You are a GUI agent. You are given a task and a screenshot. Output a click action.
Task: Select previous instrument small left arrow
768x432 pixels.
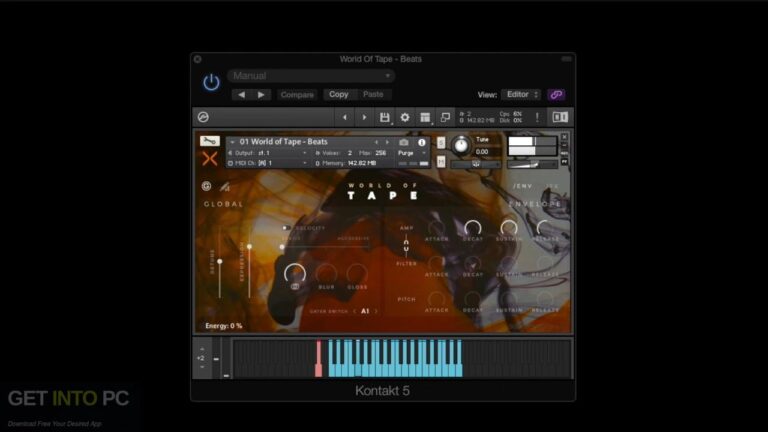tap(376, 142)
